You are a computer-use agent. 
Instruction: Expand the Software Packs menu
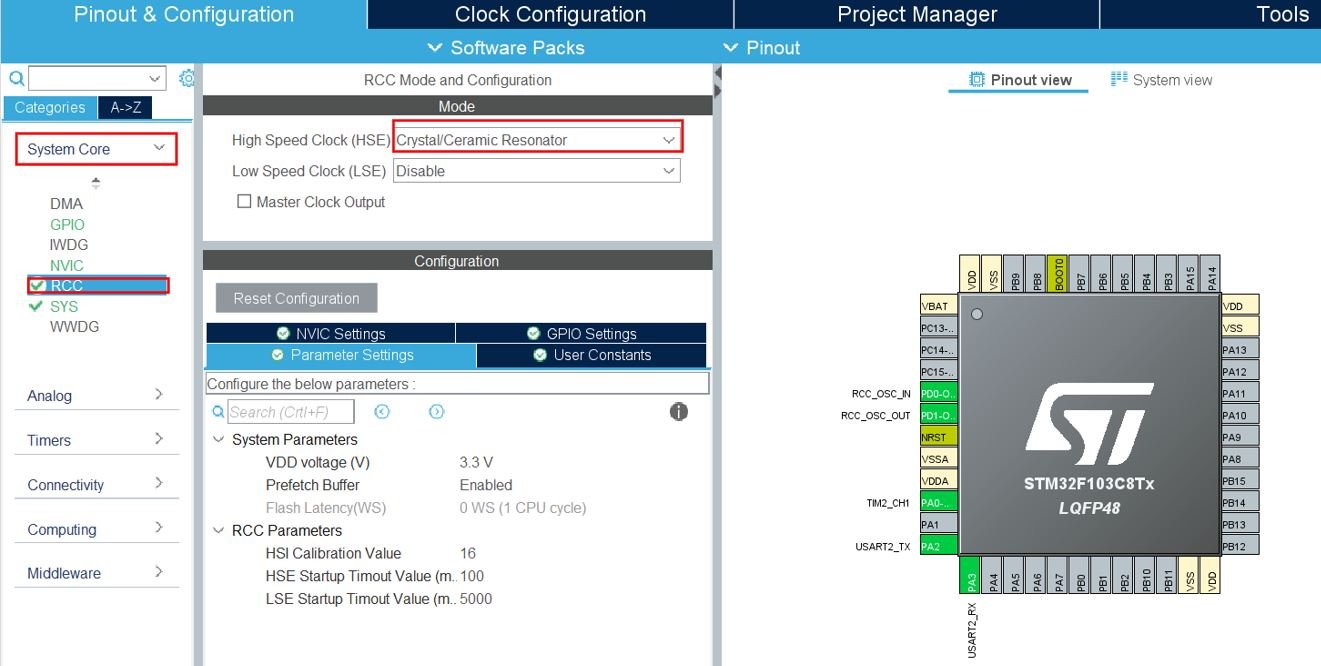point(506,48)
